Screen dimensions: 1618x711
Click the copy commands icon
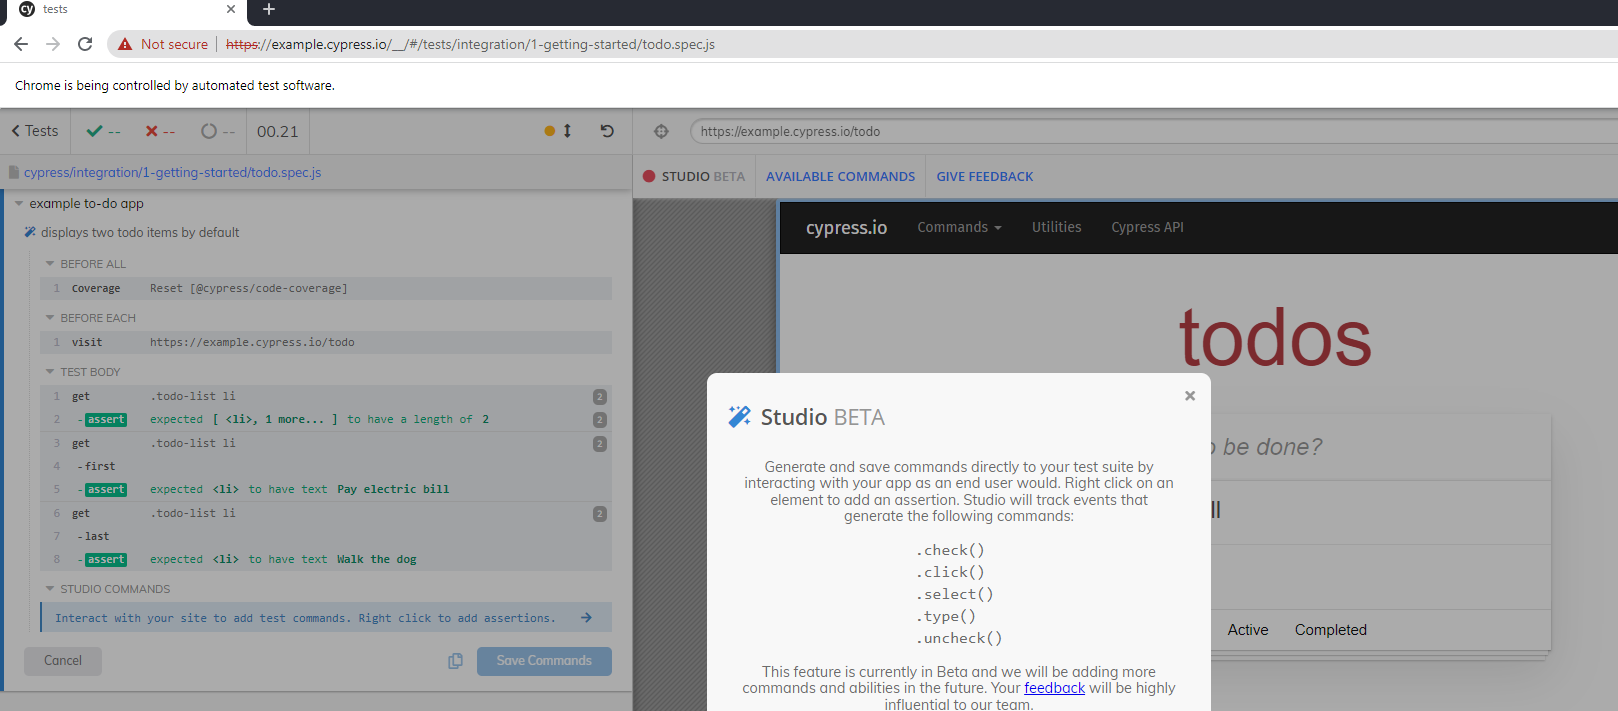456,661
